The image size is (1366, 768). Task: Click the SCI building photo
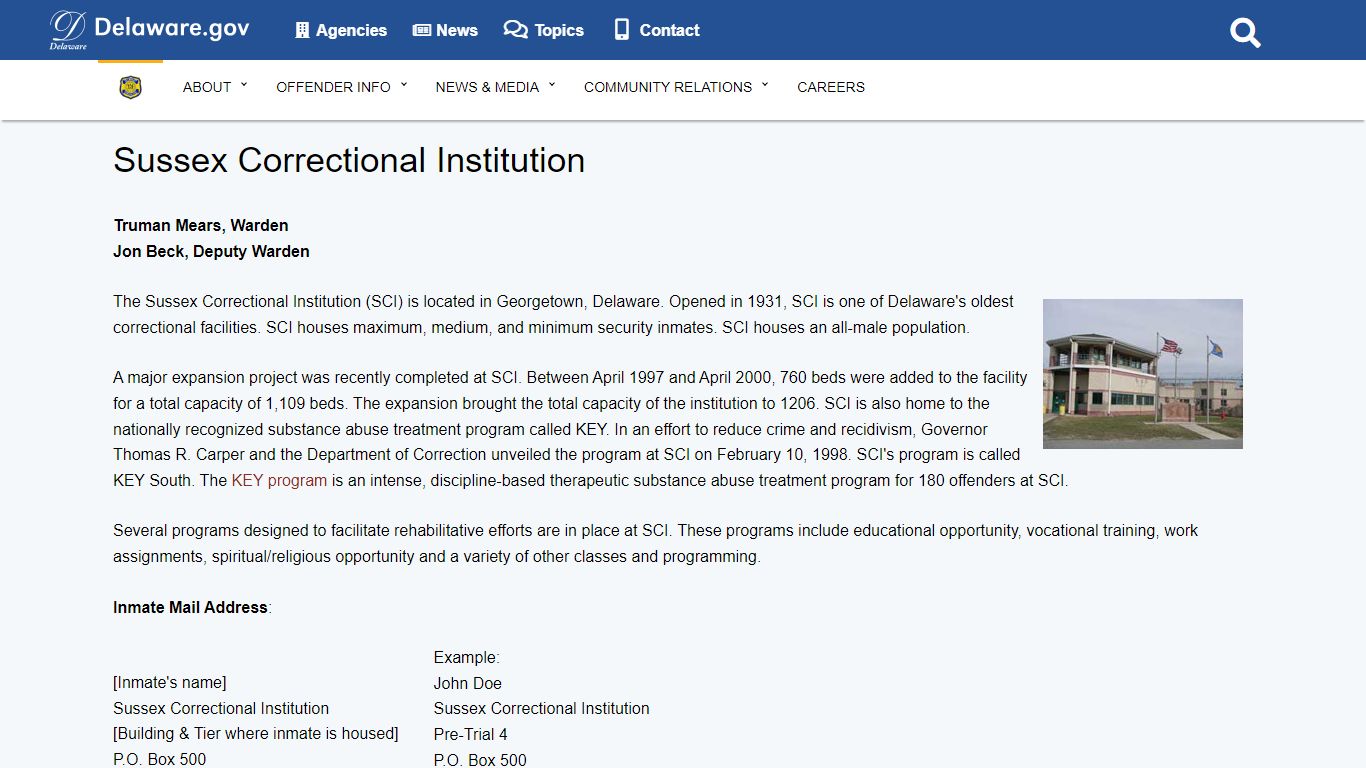pos(1143,374)
